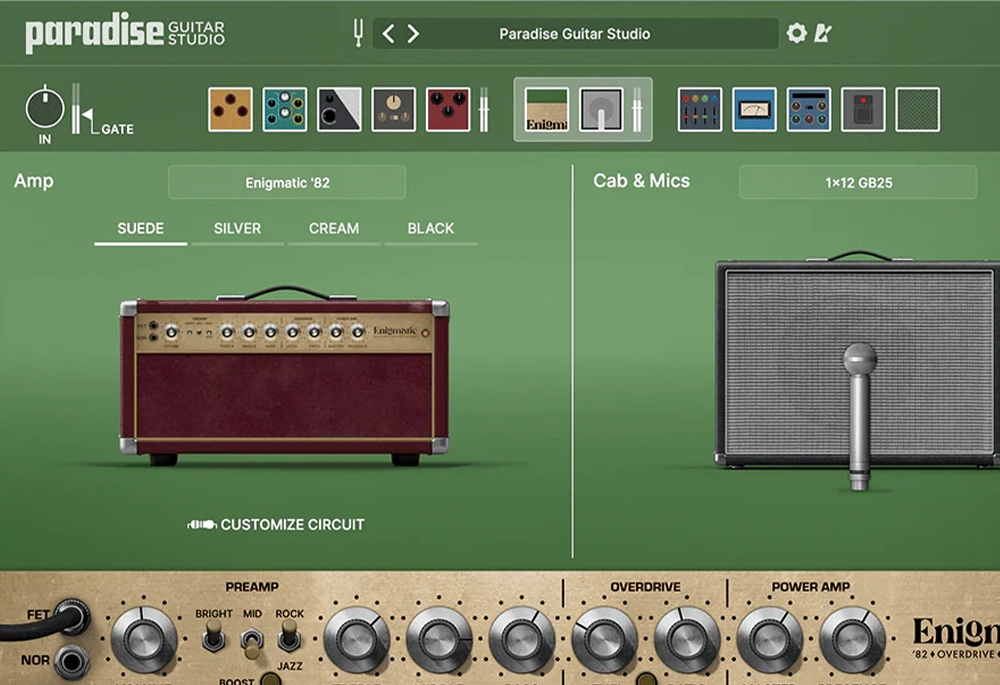Open settings gear icon
The width and height of the screenshot is (1000, 685).
tap(796, 33)
